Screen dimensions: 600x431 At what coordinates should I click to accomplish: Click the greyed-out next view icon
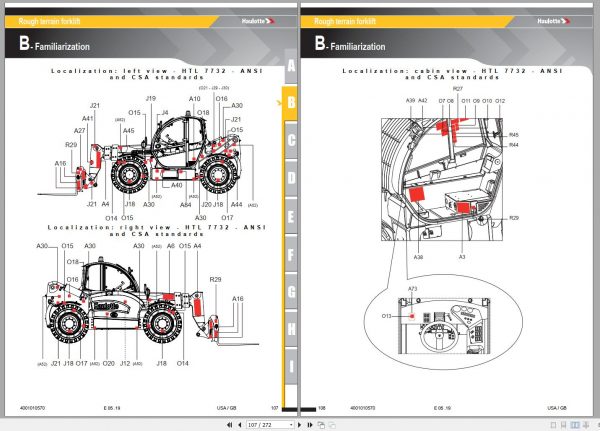click(332, 425)
